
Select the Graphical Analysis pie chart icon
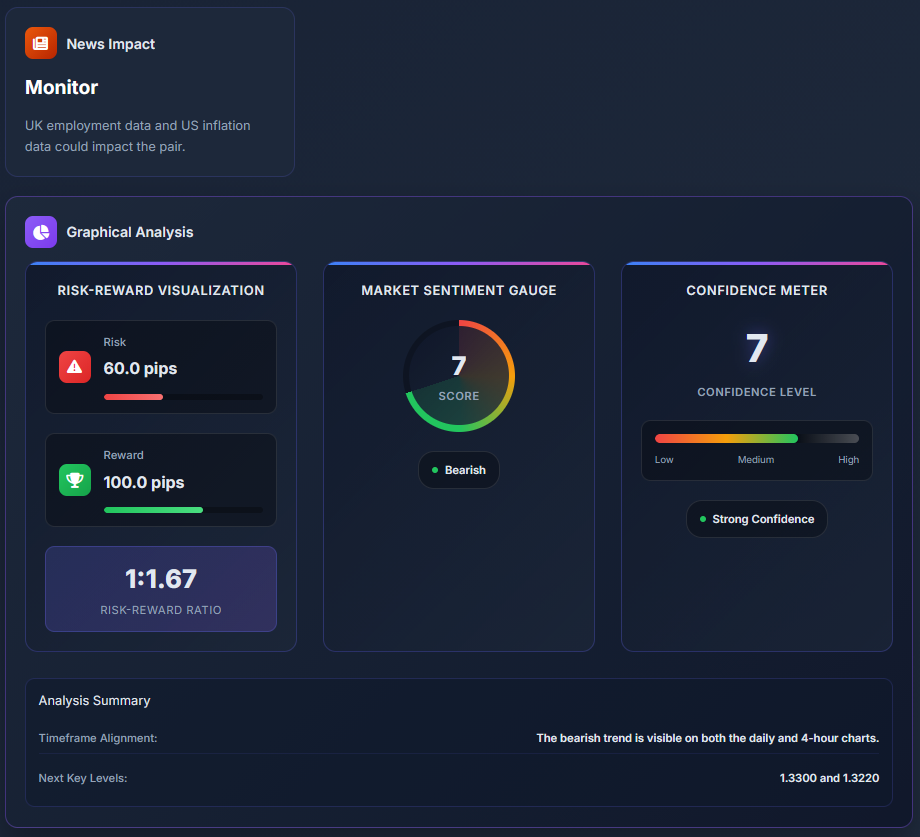coord(41,231)
